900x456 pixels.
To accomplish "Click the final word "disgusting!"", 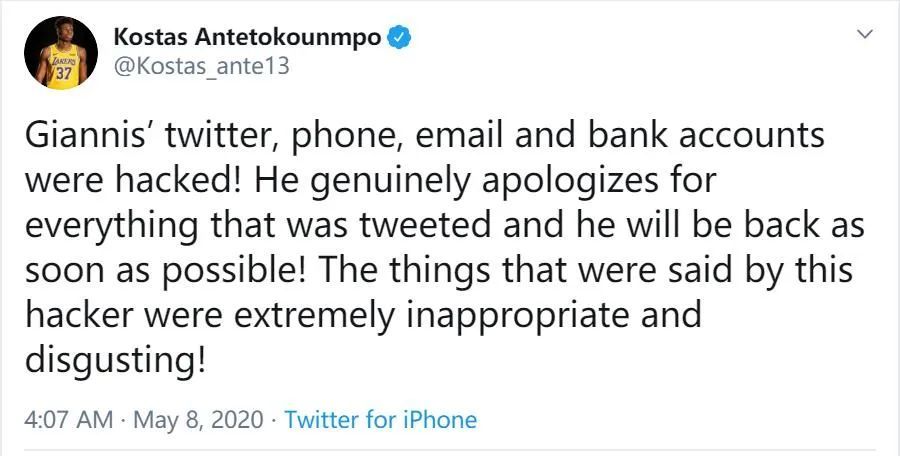I will (114, 359).
